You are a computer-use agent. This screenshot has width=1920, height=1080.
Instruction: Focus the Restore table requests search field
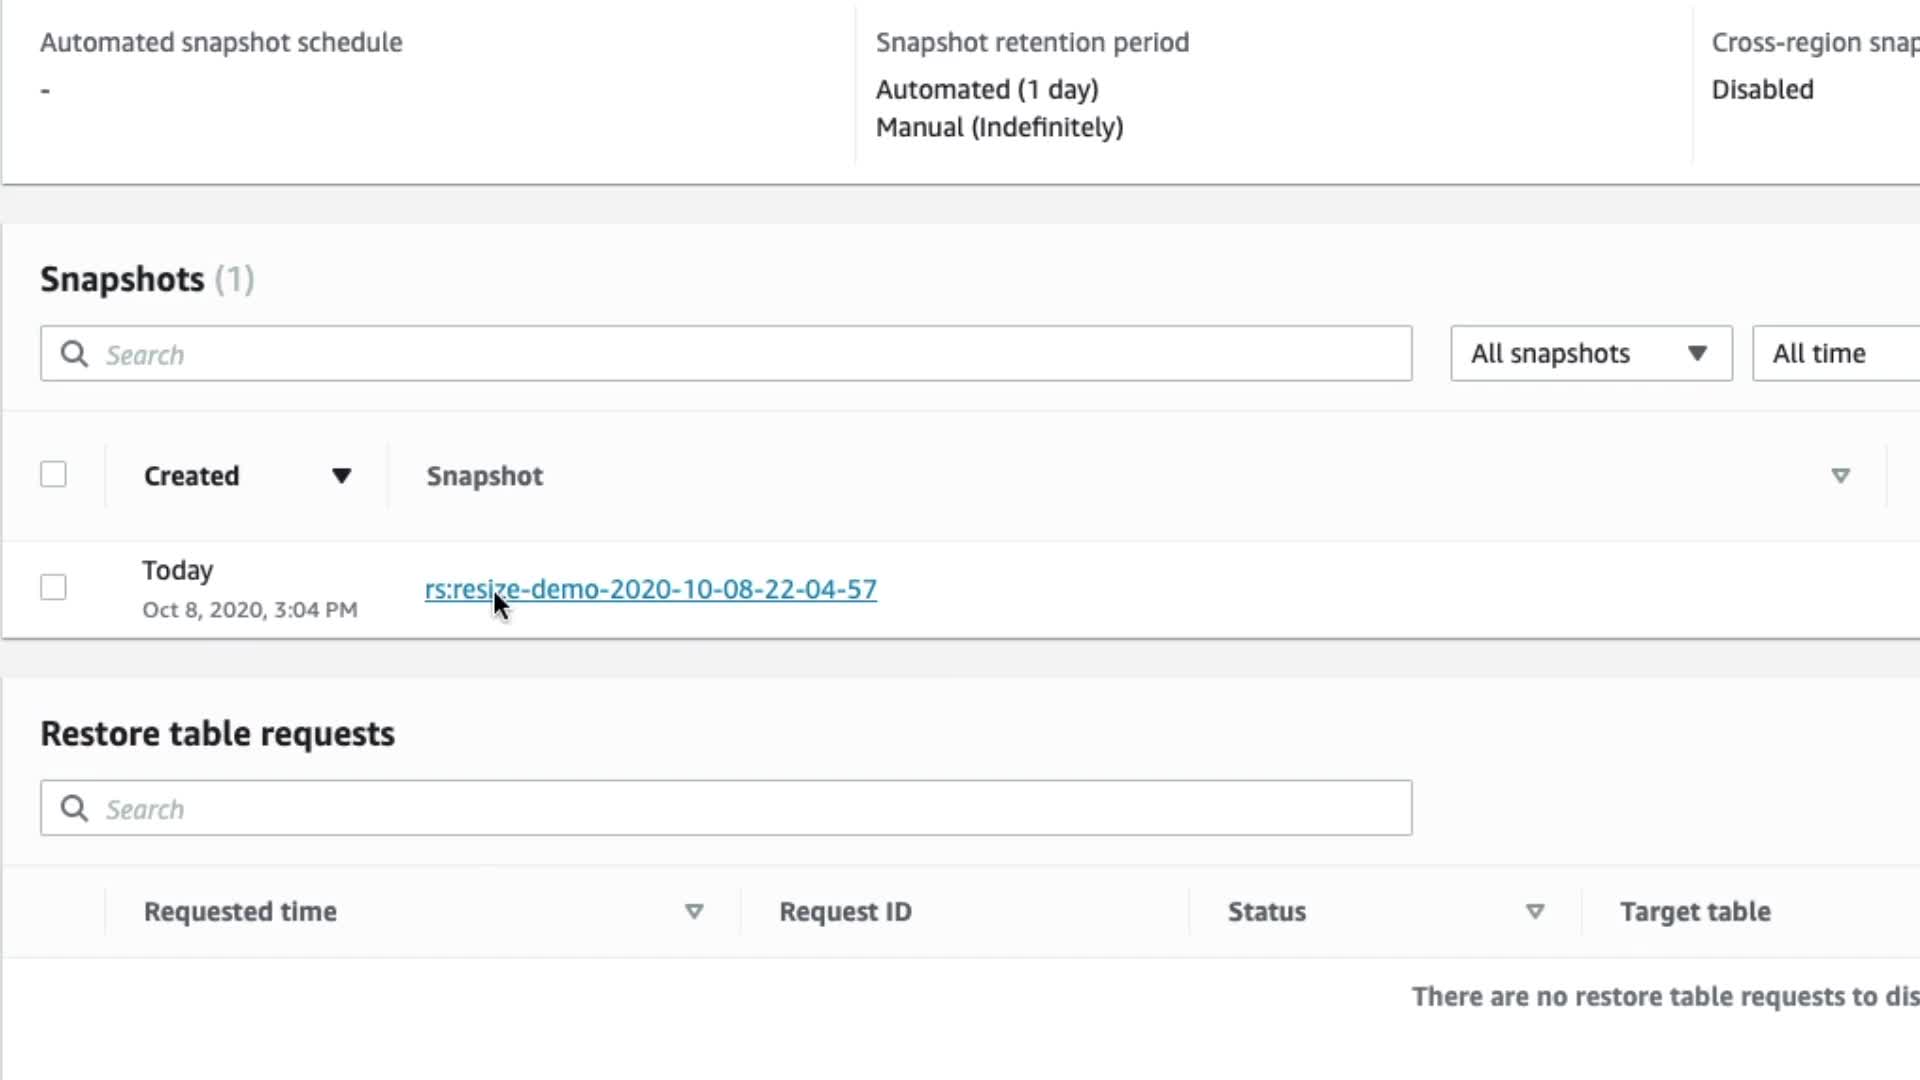750,808
